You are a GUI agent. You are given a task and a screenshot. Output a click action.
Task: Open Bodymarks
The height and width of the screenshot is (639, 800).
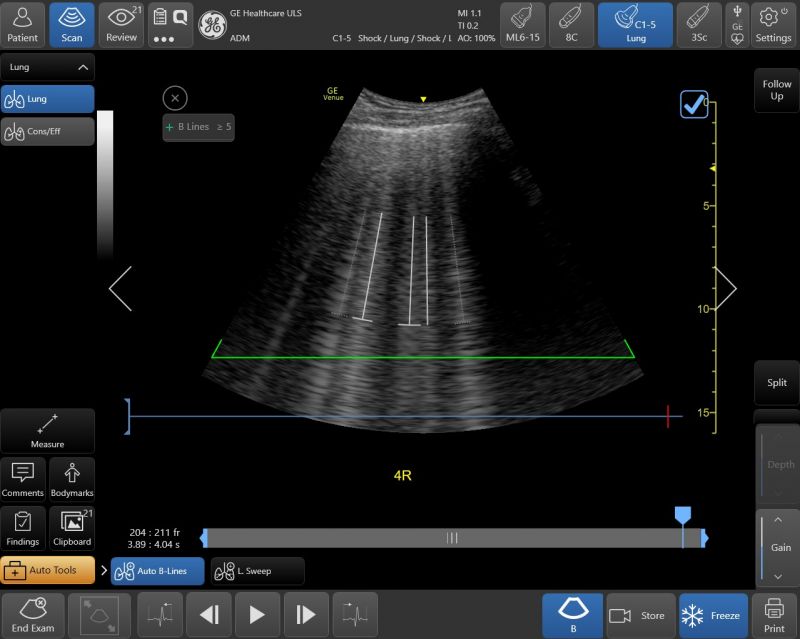72,479
